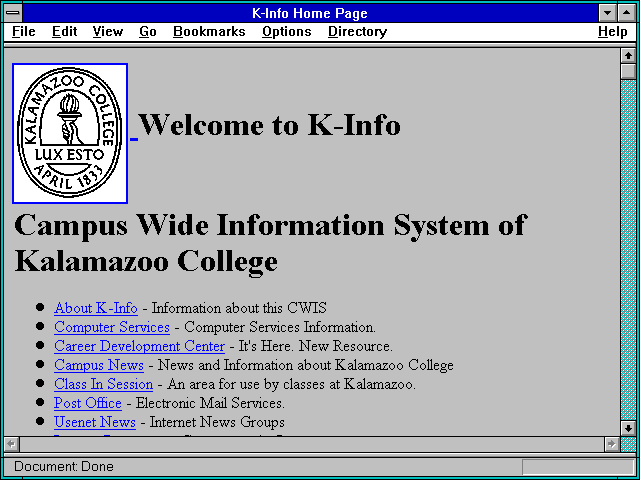Click 'Electronic Mail Services.' description text
This screenshot has width=640, height=480.
pyautogui.click(x=210, y=403)
